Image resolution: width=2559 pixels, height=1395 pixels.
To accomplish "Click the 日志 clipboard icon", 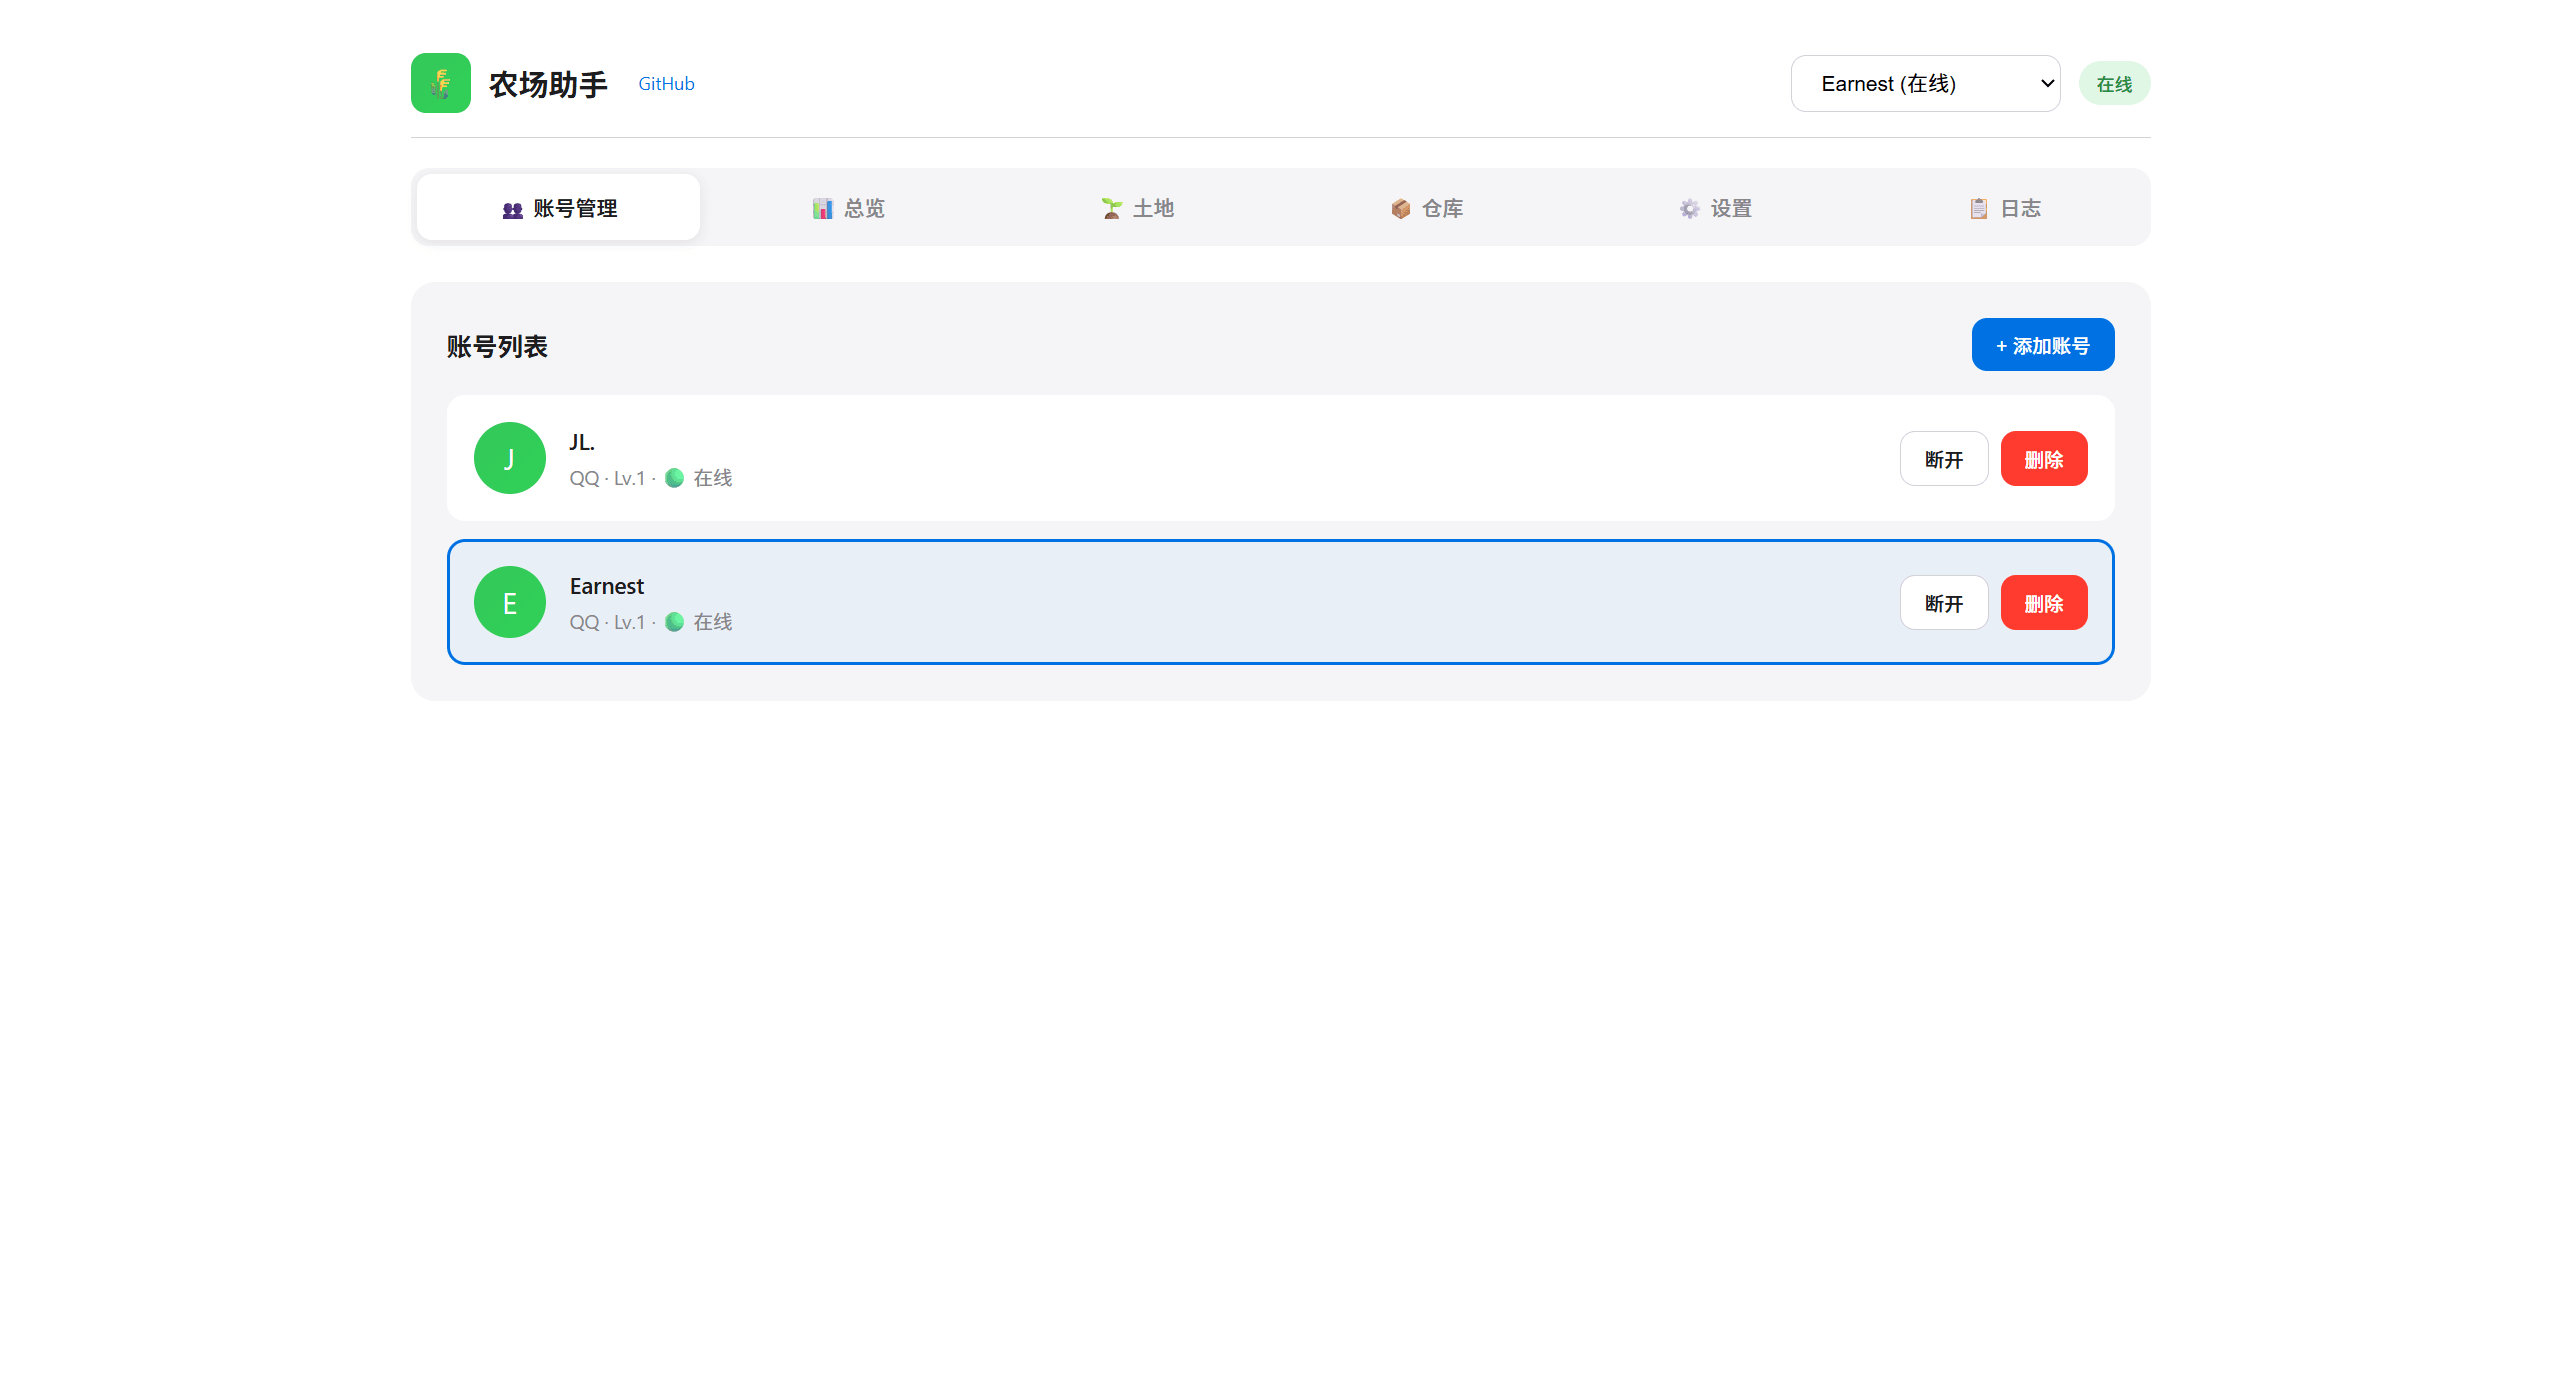I will 1978,209.
